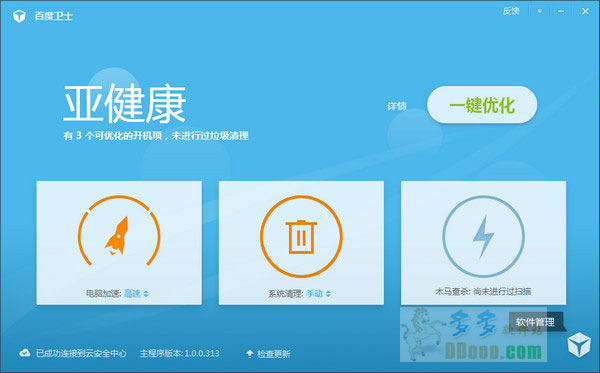
Task: Click the 木马查杀 尚未进行过扫描 text
Action: coord(483,292)
